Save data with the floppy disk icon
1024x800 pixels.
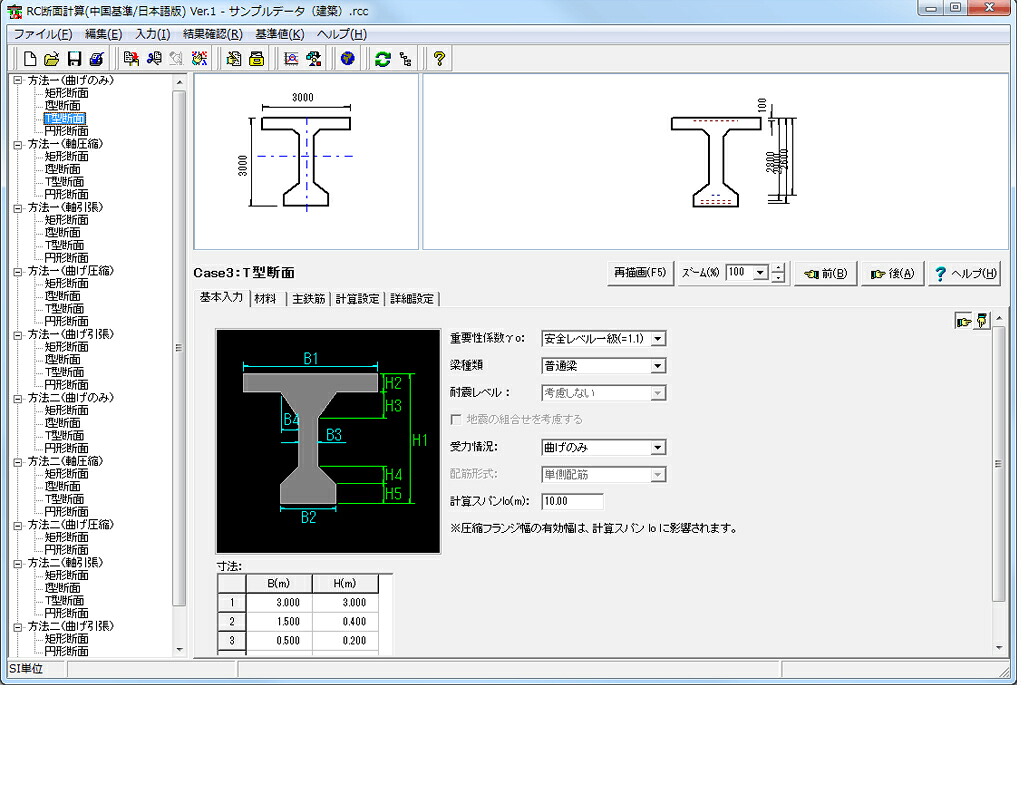[74, 59]
